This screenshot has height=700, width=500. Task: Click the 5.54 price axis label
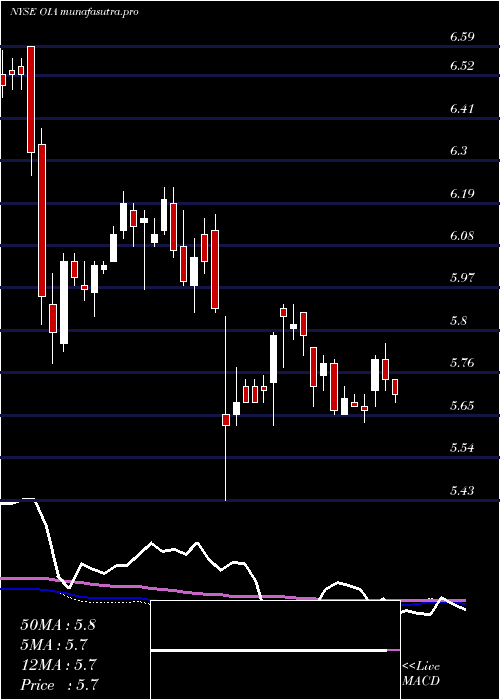[462, 448]
